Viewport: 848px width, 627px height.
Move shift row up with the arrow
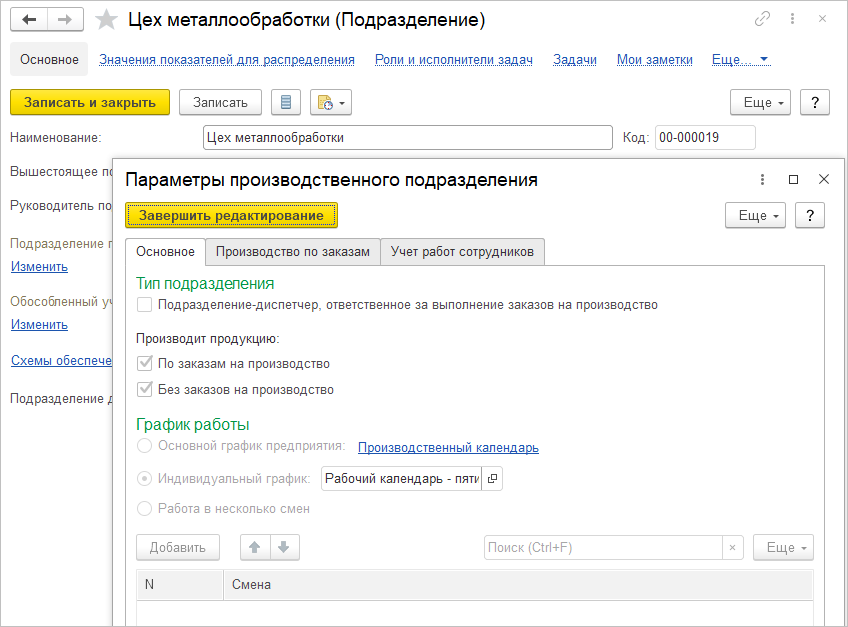(x=255, y=547)
